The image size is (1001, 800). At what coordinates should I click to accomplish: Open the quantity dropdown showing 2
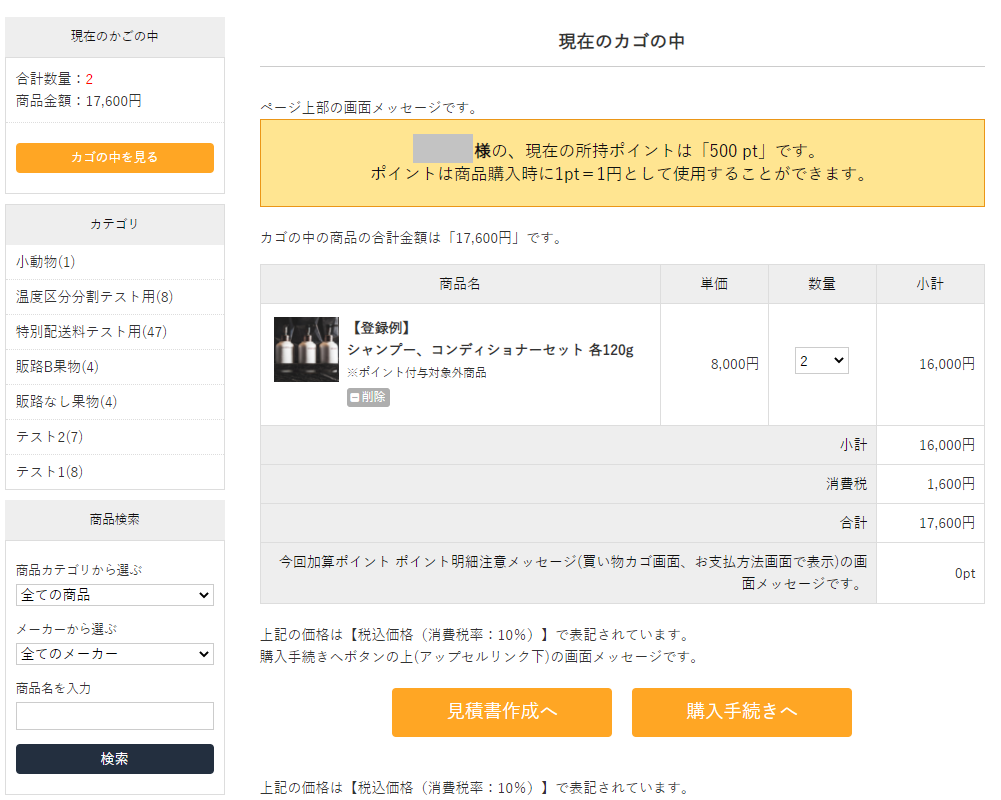coord(821,361)
